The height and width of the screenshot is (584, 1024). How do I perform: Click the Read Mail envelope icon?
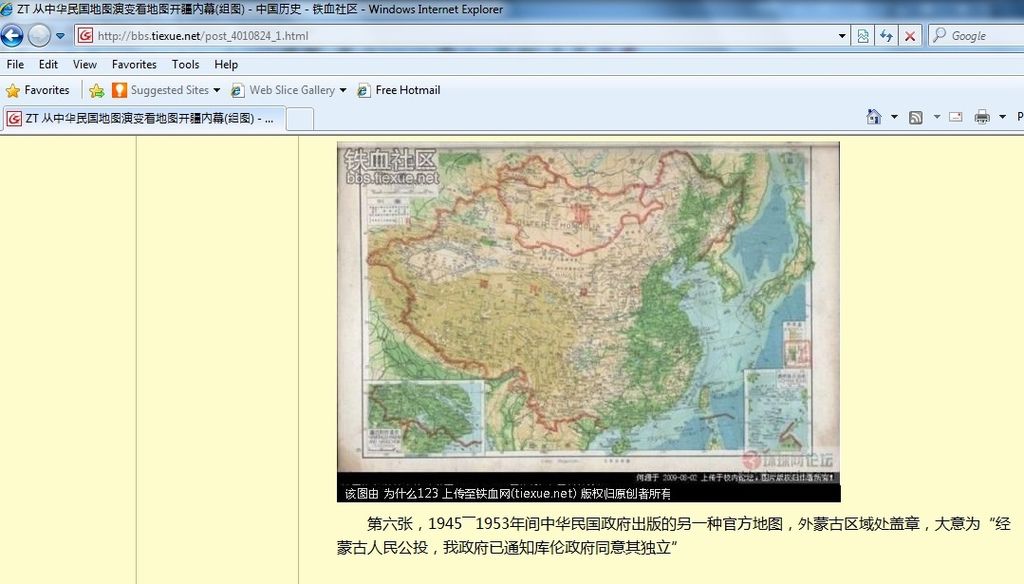click(955, 117)
